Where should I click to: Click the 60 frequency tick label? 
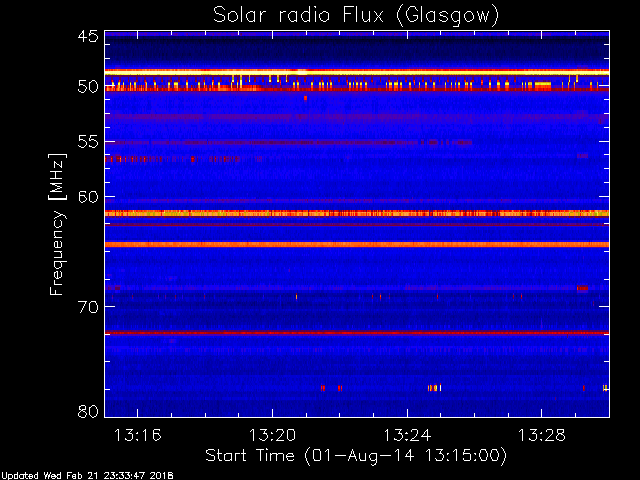pos(88,197)
